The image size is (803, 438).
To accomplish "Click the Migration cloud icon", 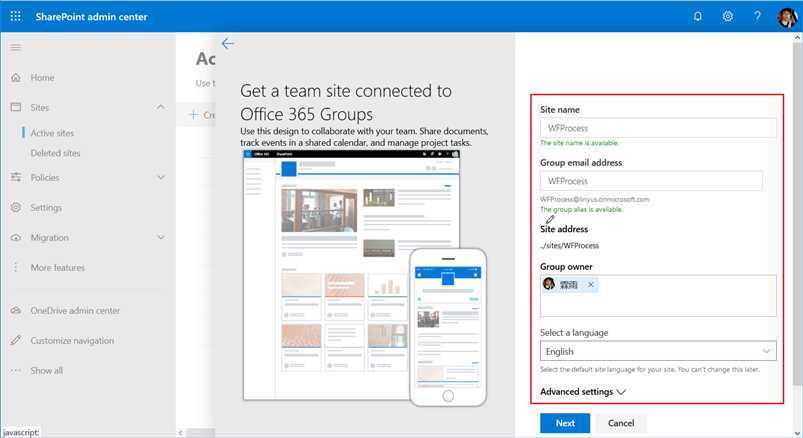I will (16, 238).
